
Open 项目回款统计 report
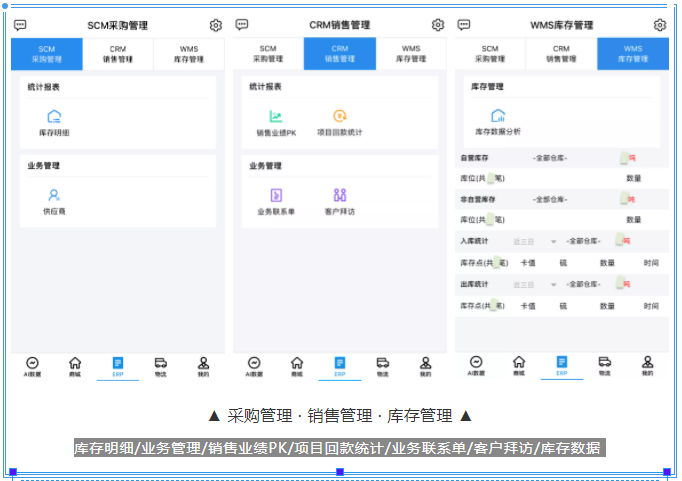tap(339, 122)
